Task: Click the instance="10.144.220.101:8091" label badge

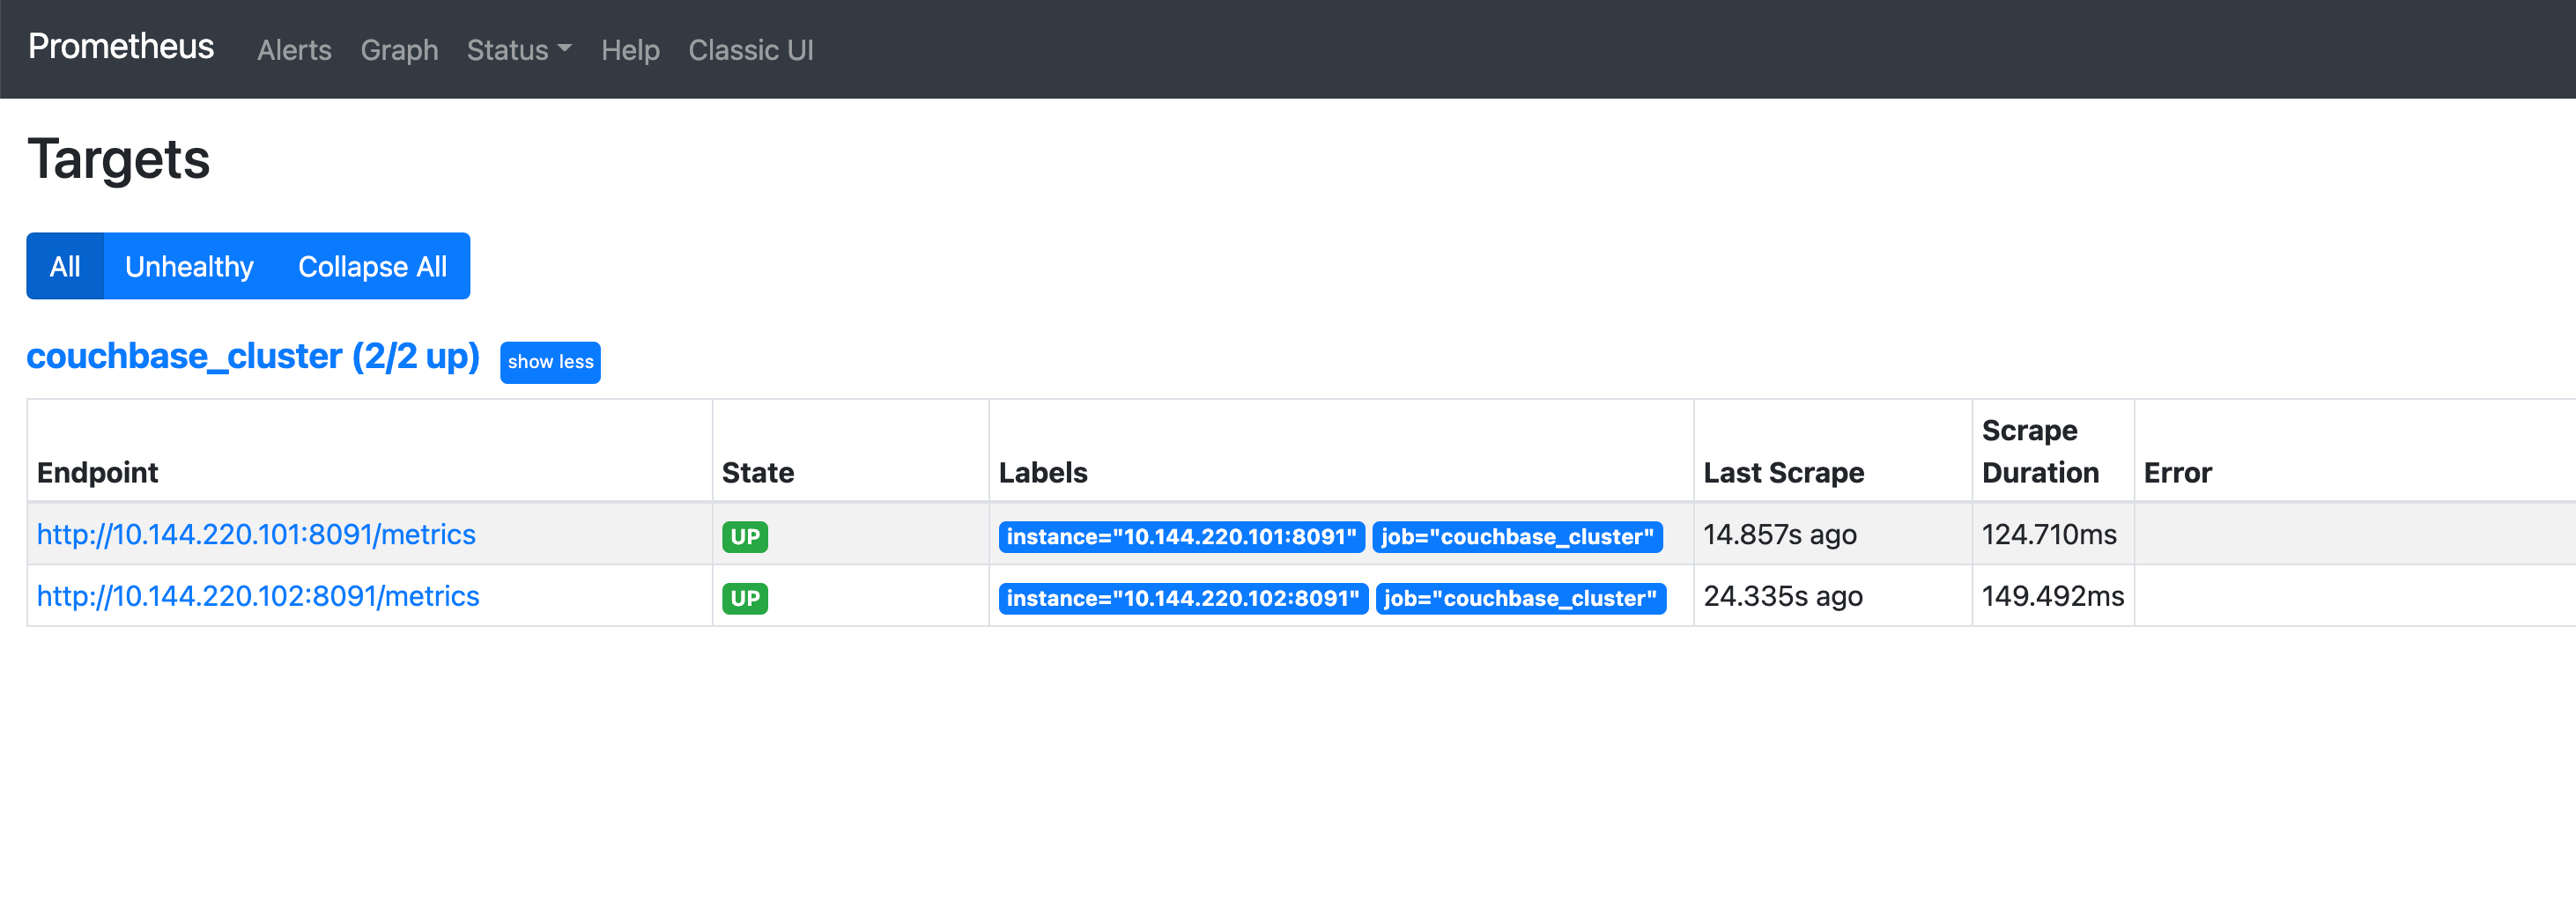Action: (x=1181, y=537)
